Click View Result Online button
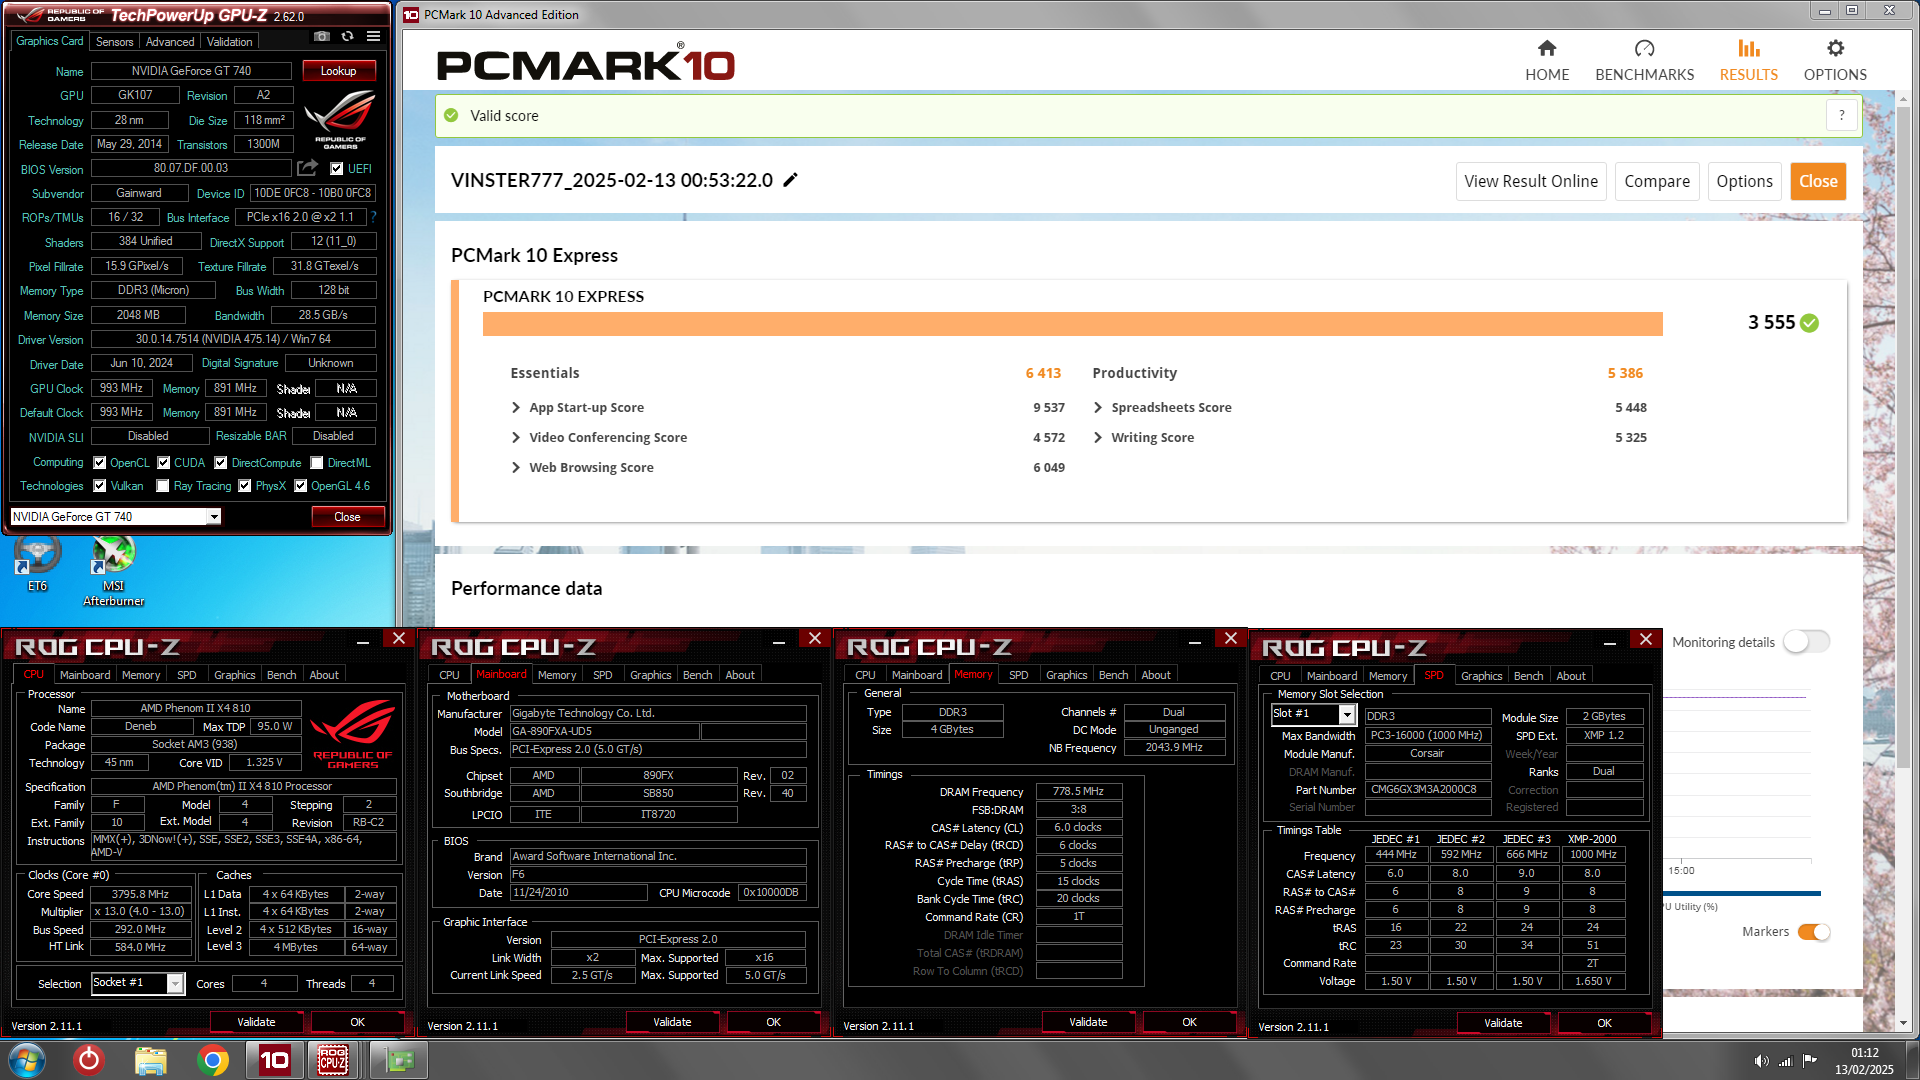Viewport: 1920px width, 1080px height. click(1531, 181)
